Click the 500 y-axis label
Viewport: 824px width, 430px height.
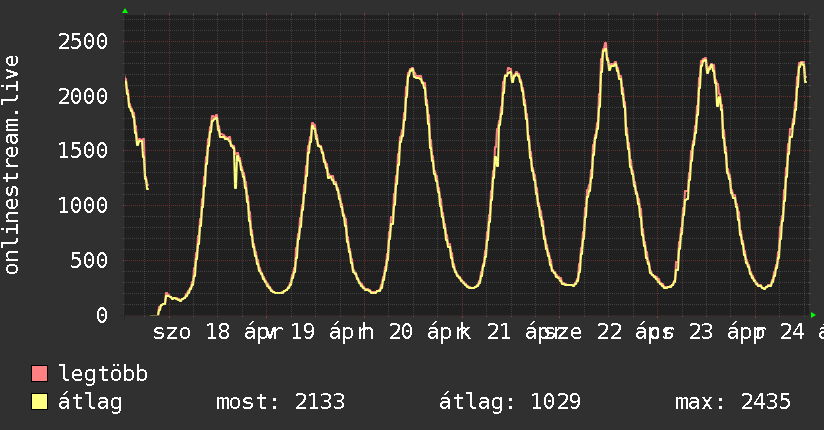pyautogui.click(x=89, y=260)
